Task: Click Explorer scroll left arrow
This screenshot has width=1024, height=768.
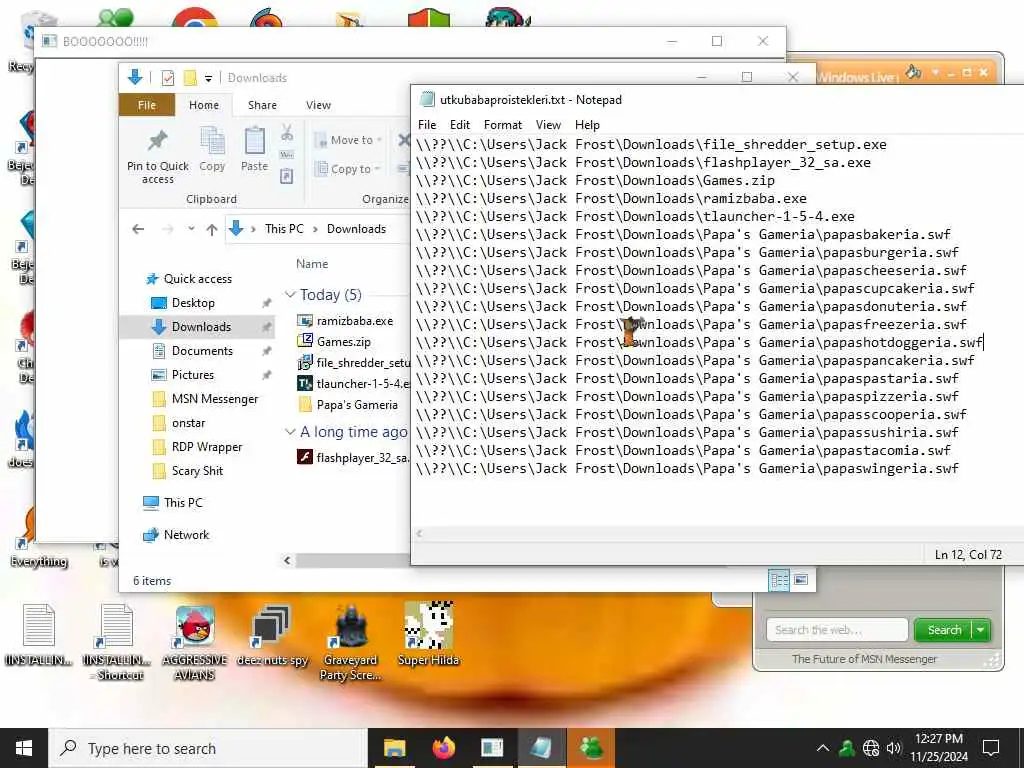Action: [287, 560]
